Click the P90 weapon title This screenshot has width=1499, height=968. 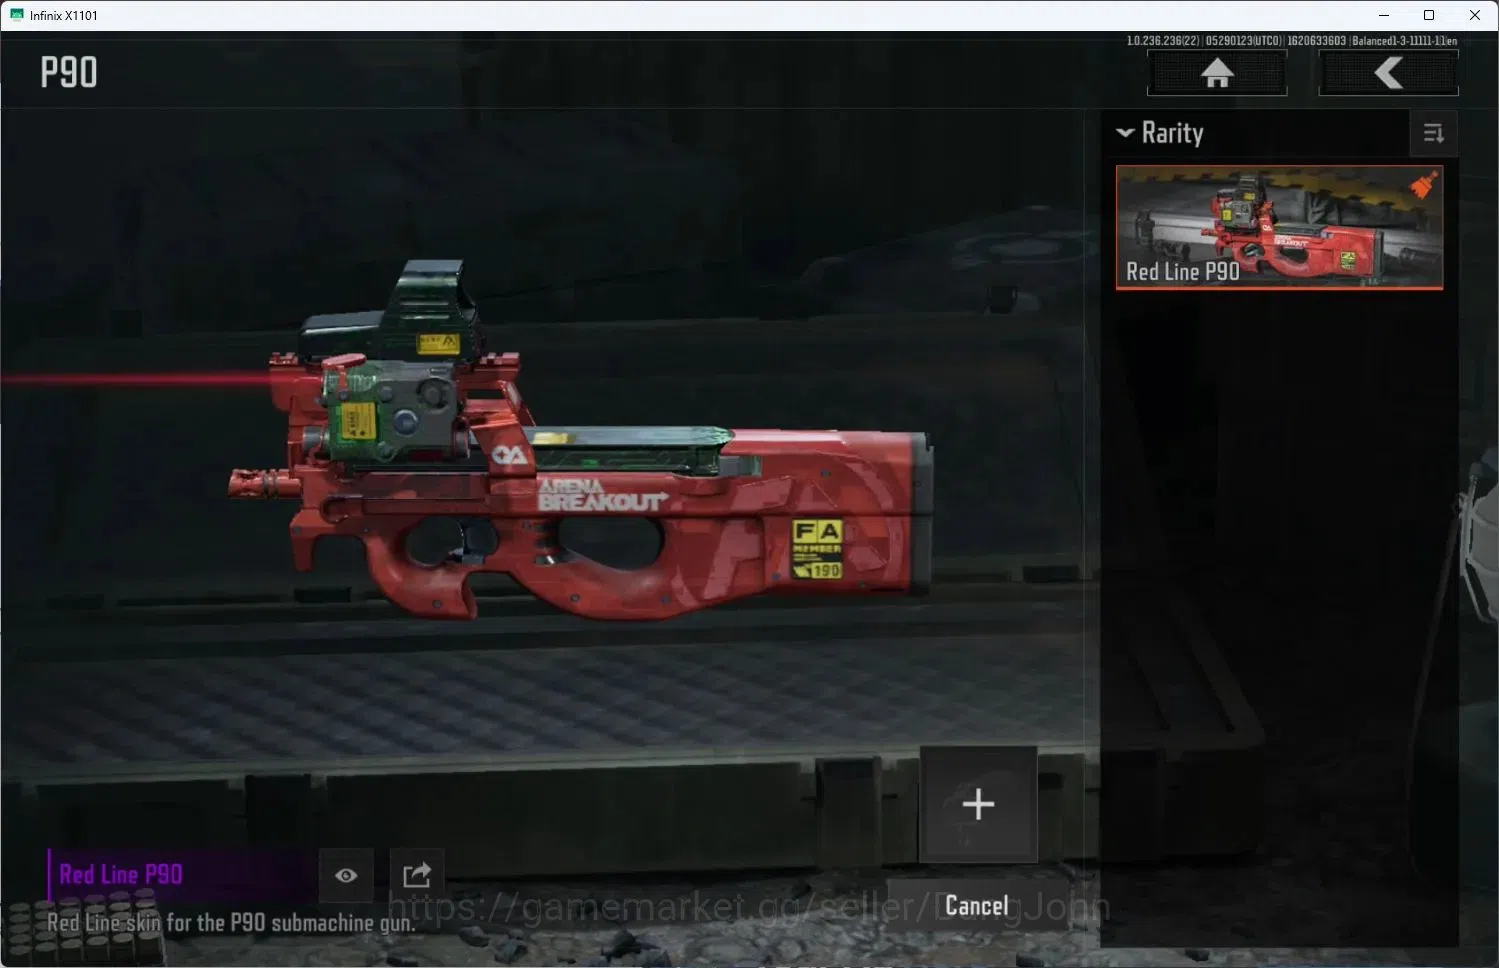point(69,72)
